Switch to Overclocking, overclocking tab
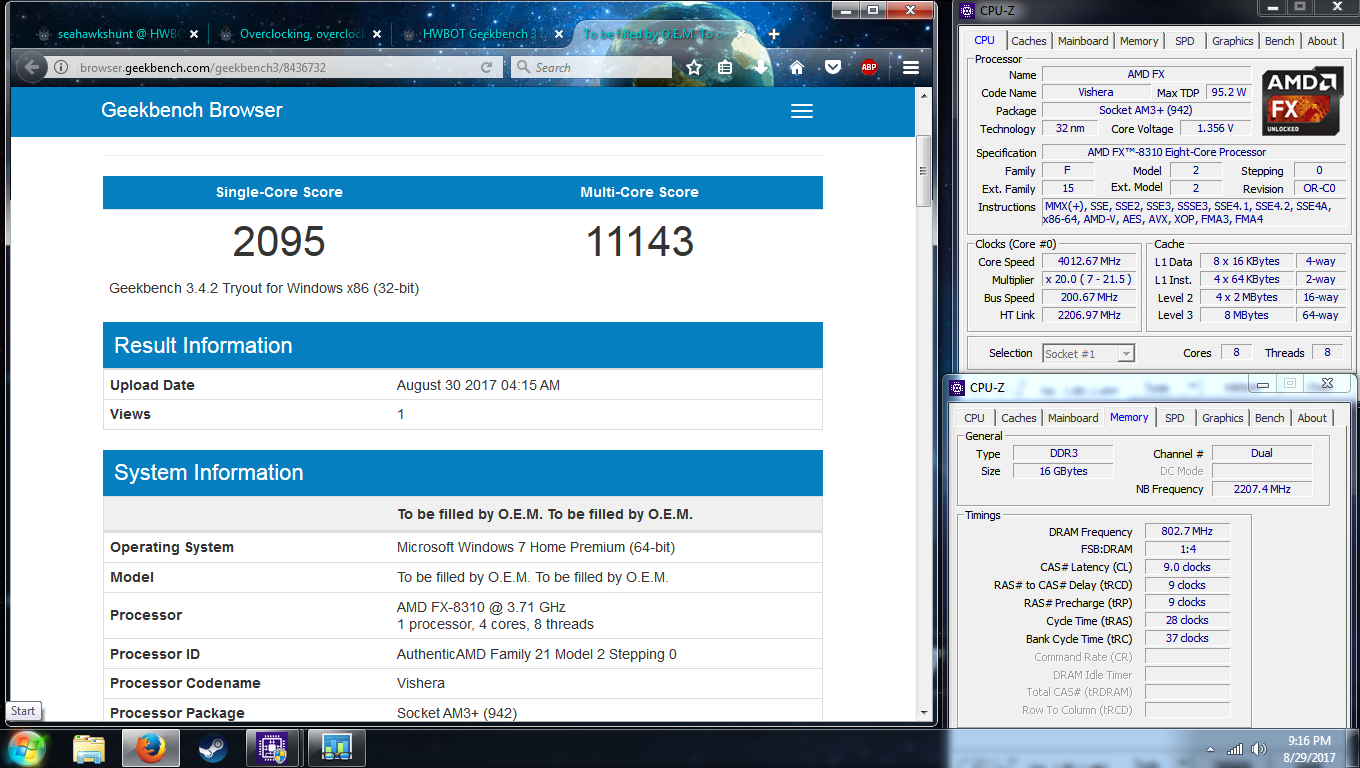This screenshot has height=768, width=1360. tap(302, 33)
